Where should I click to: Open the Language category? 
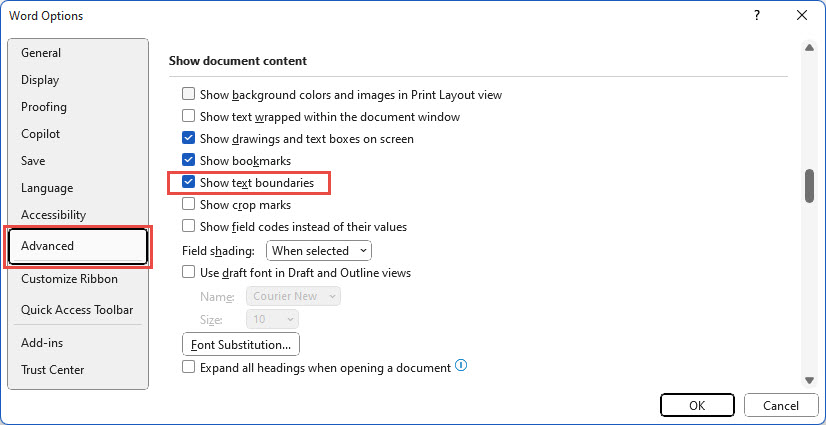[x=78, y=188]
